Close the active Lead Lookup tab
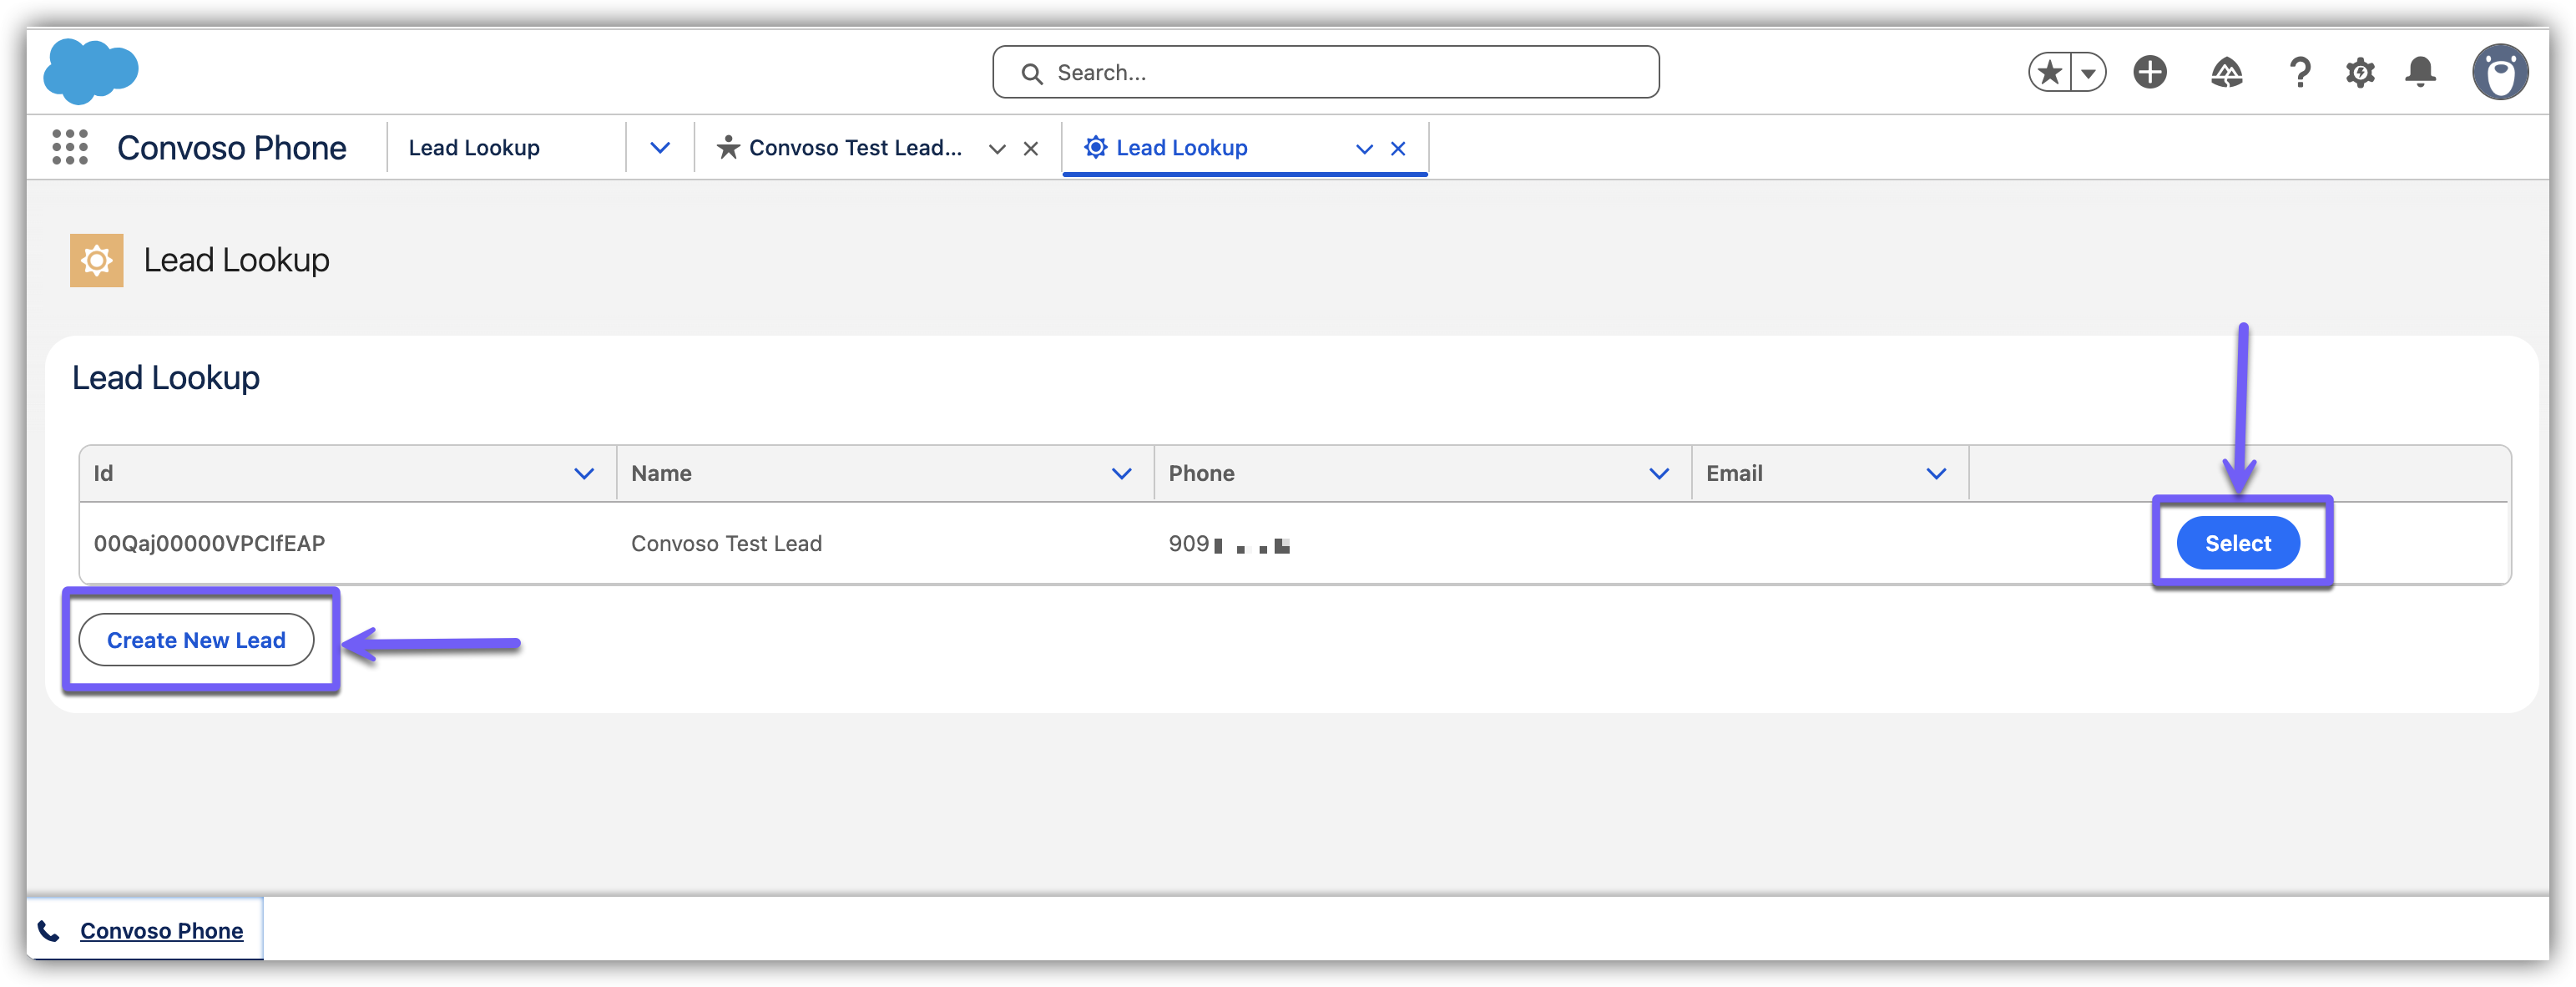The image size is (2576, 987). [1398, 148]
